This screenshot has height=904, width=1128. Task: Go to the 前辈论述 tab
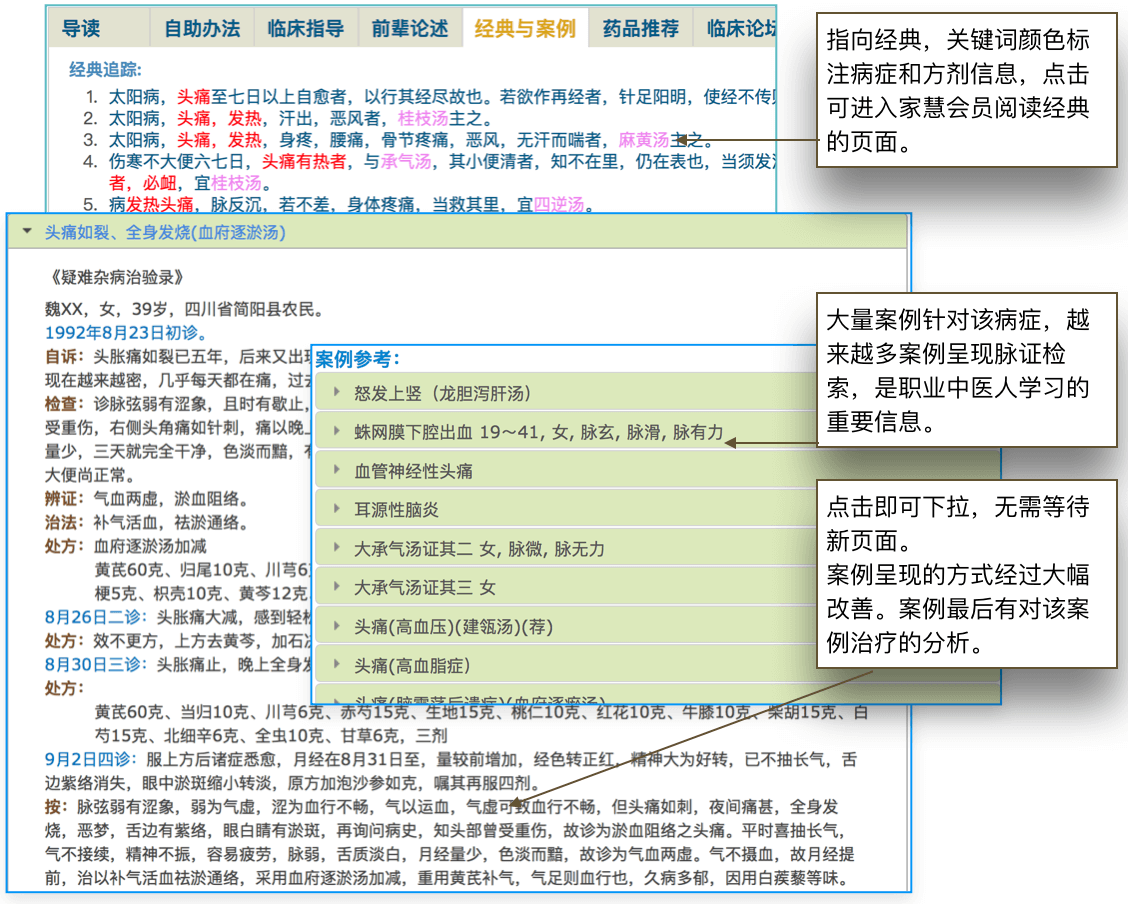(409, 29)
